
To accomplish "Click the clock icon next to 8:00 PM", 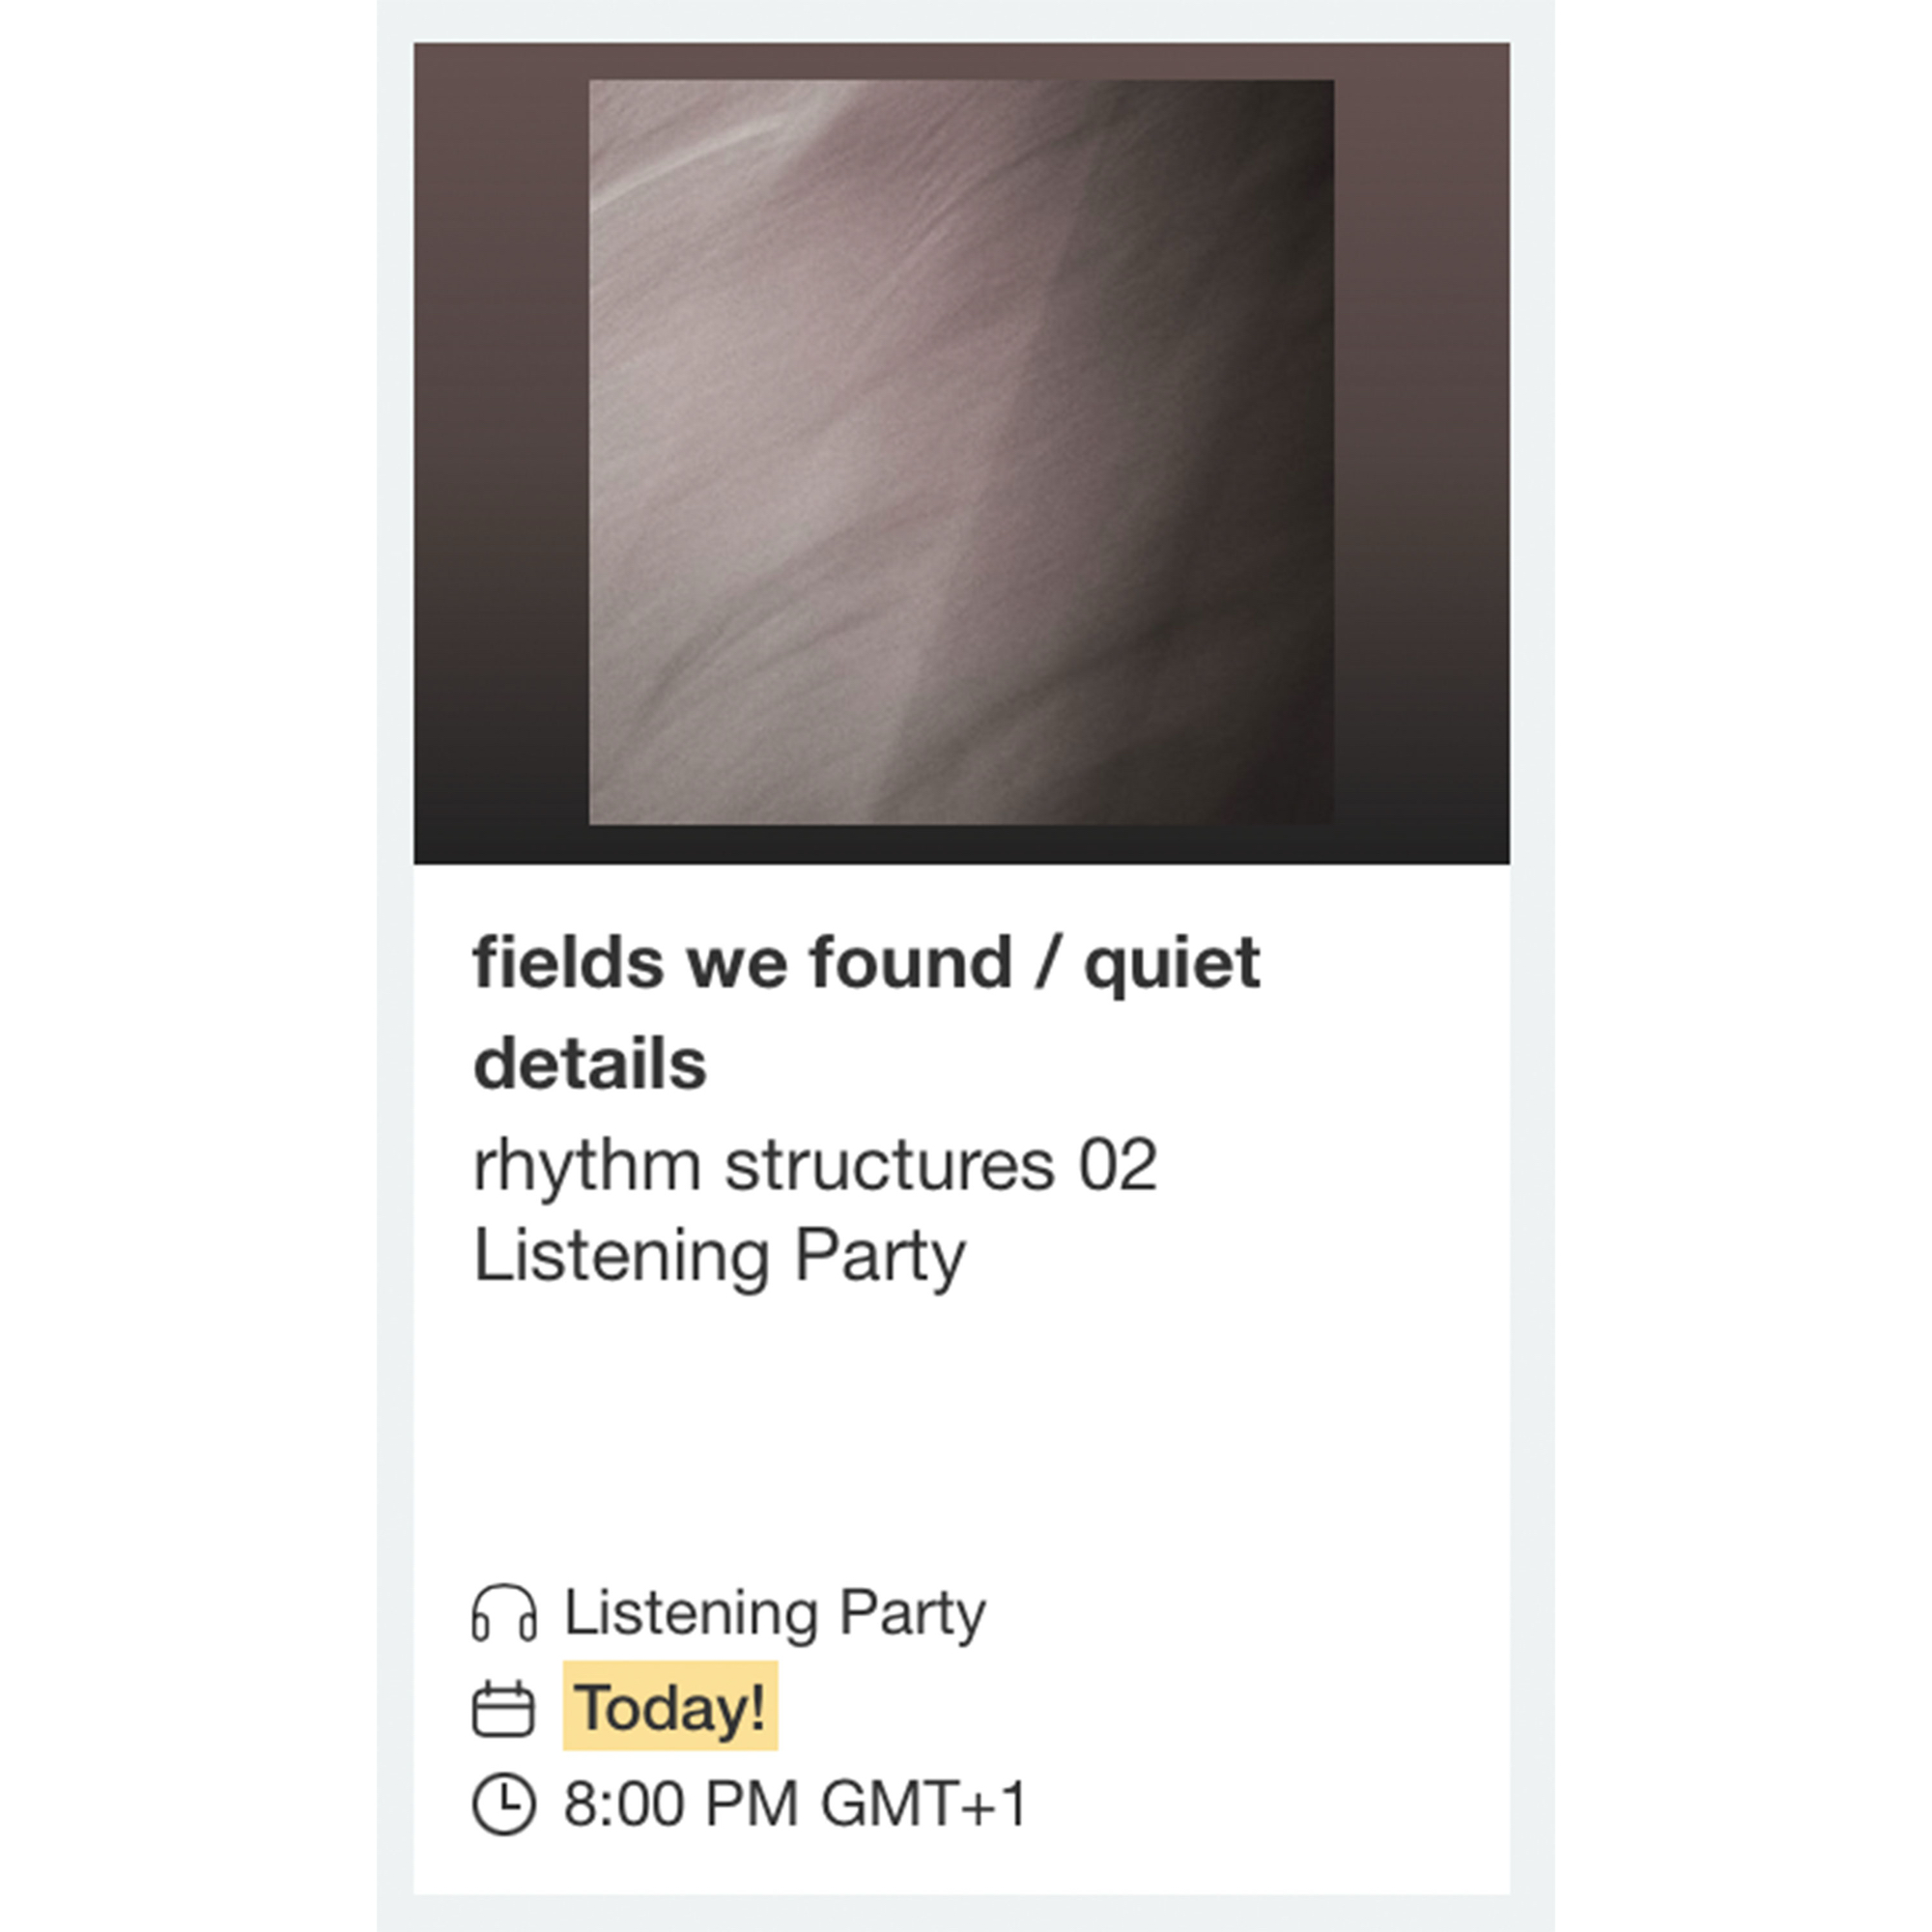I will coord(503,1804).
